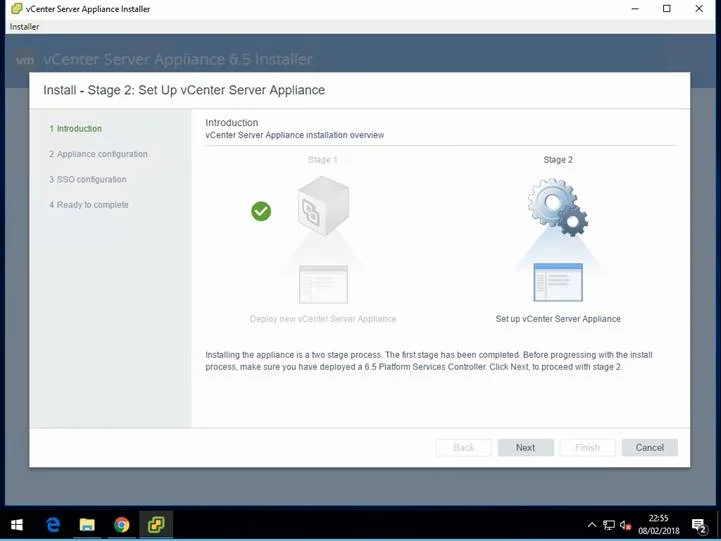Minimize the installer window
This screenshot has width=721, height=541.
[635, 9]
